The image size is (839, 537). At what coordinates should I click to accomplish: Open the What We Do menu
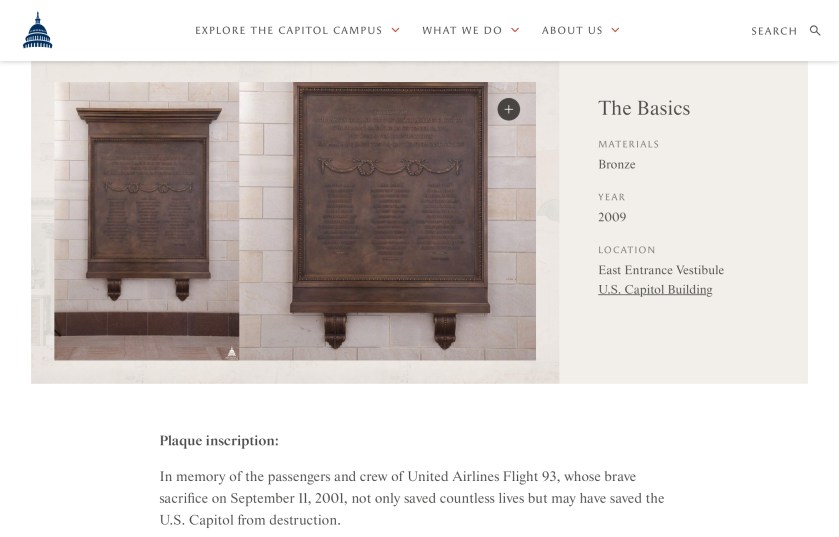pos(462,31)
